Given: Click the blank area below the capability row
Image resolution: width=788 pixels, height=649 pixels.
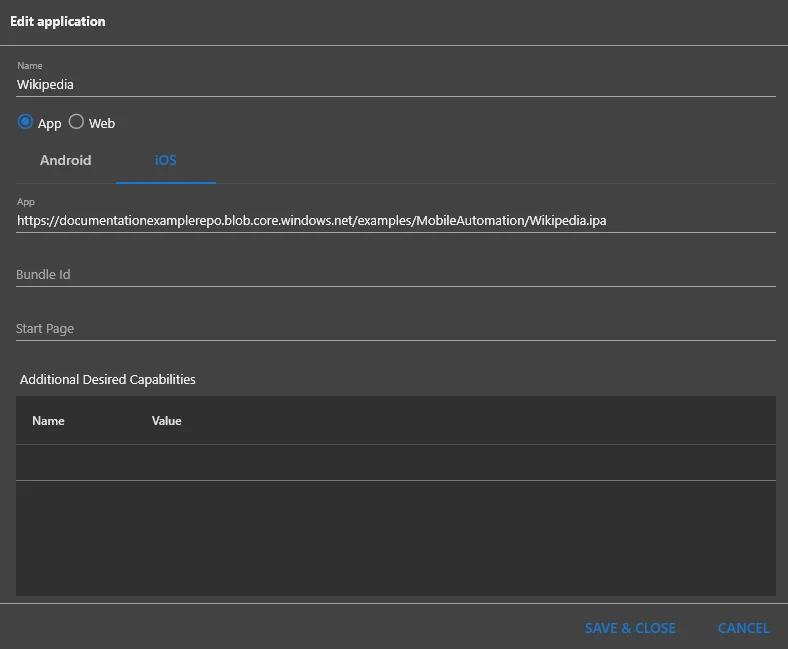Looking at the screenshot, I should (395, 538).
